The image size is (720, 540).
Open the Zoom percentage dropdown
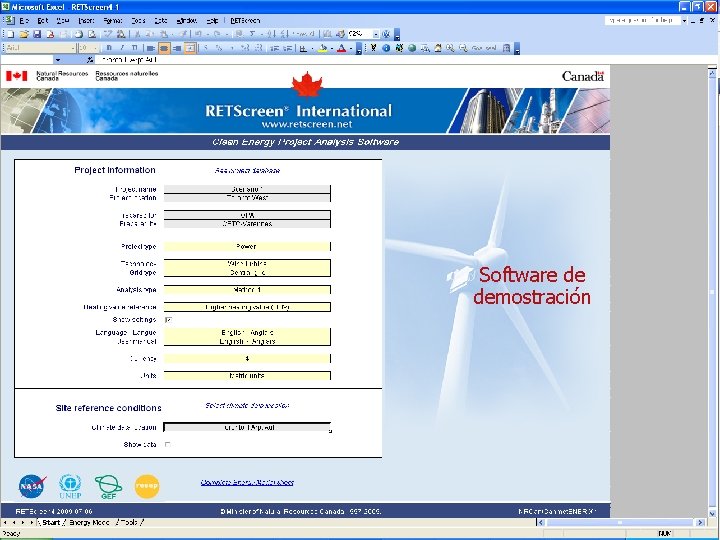point(376,34)
